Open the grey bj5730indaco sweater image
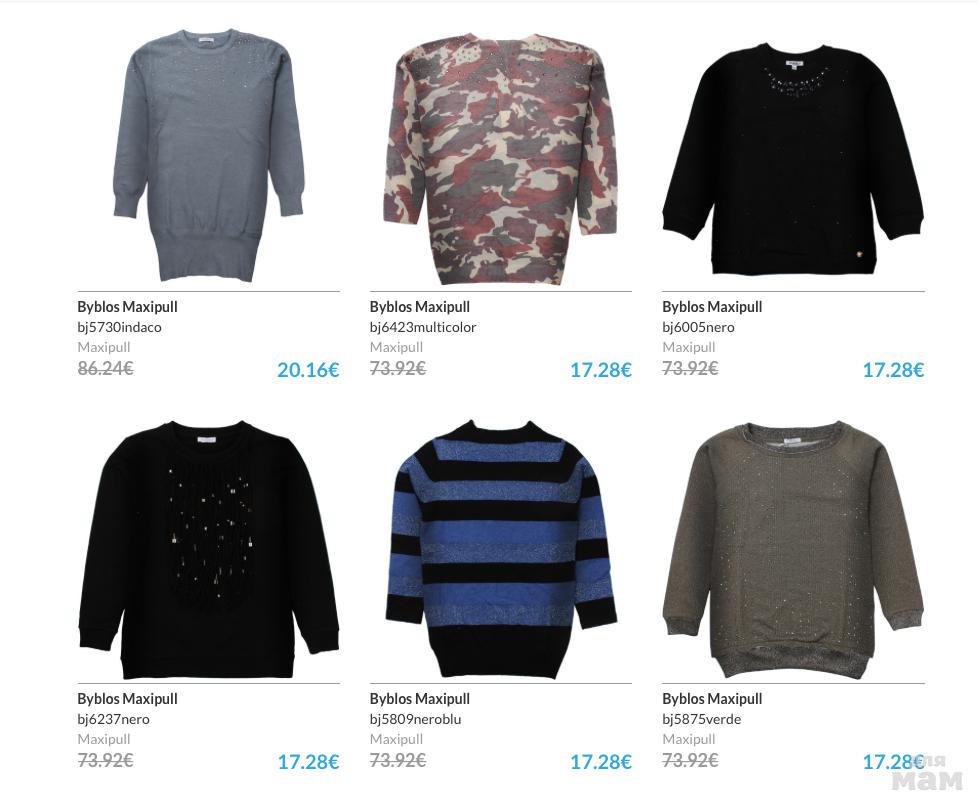The width and height of the screenshot is (978, 805). [208, 156]
